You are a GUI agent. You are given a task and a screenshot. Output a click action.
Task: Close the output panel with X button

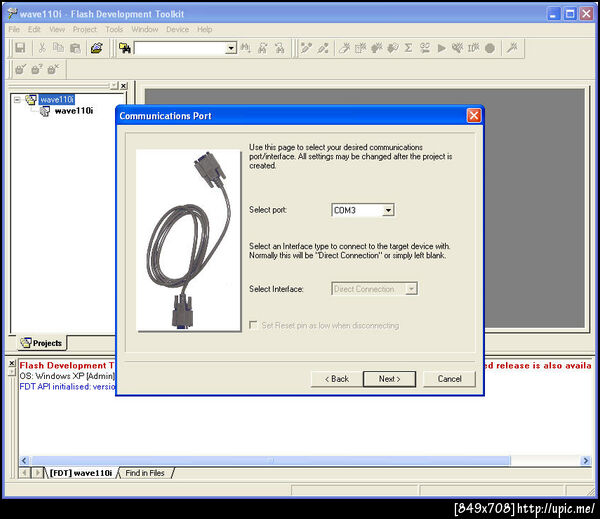pyautogui.click(x=12, y=363)
